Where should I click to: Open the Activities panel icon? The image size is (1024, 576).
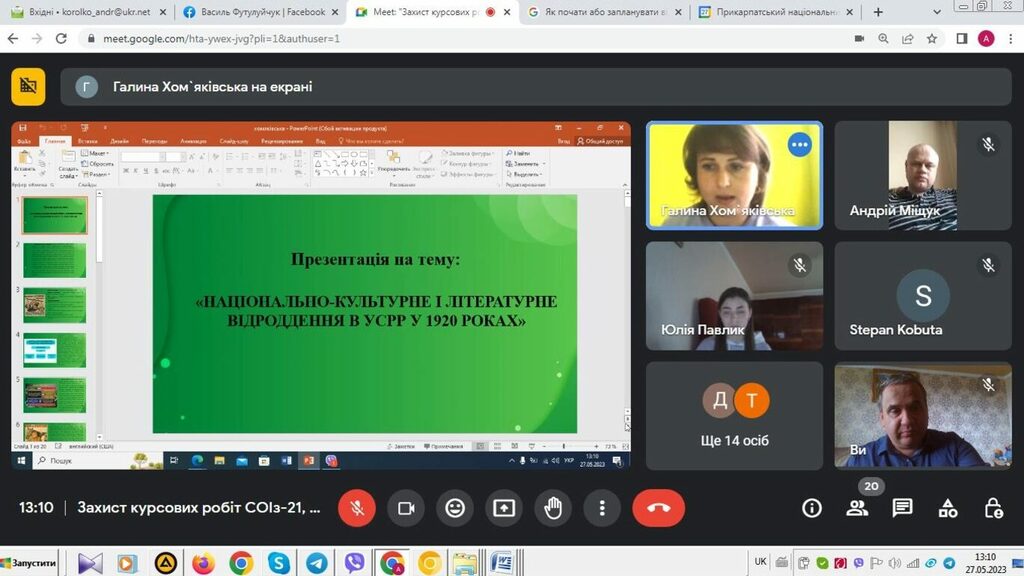pyautogui.click(x=948, y=508)
